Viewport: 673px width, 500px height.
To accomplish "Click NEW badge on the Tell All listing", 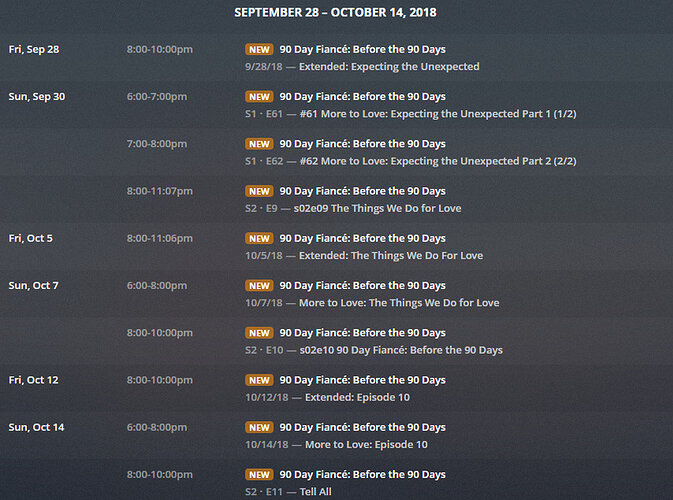I will pos(259,474).
